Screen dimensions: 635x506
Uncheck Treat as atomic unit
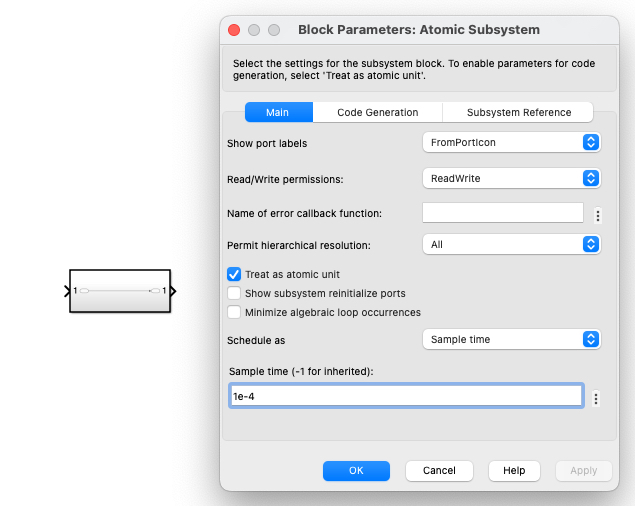(235, 274)
